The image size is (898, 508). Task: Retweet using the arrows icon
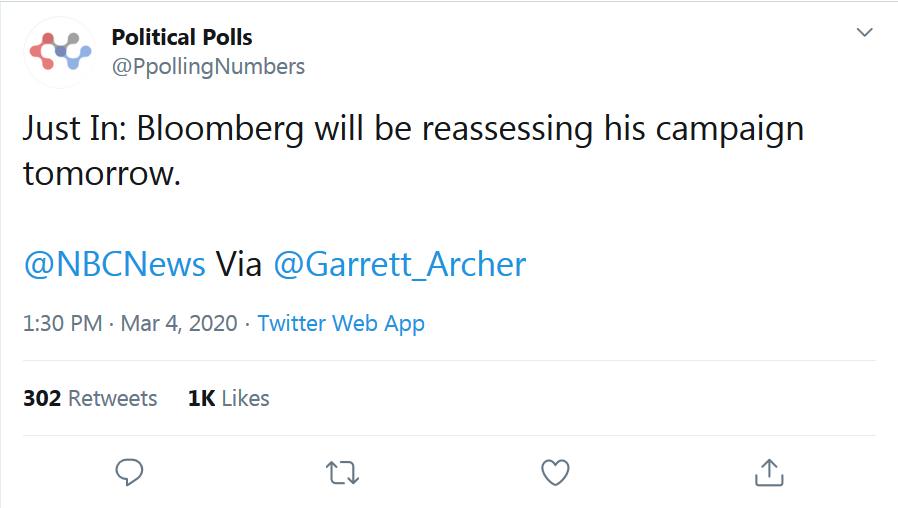tap(342, 473)
